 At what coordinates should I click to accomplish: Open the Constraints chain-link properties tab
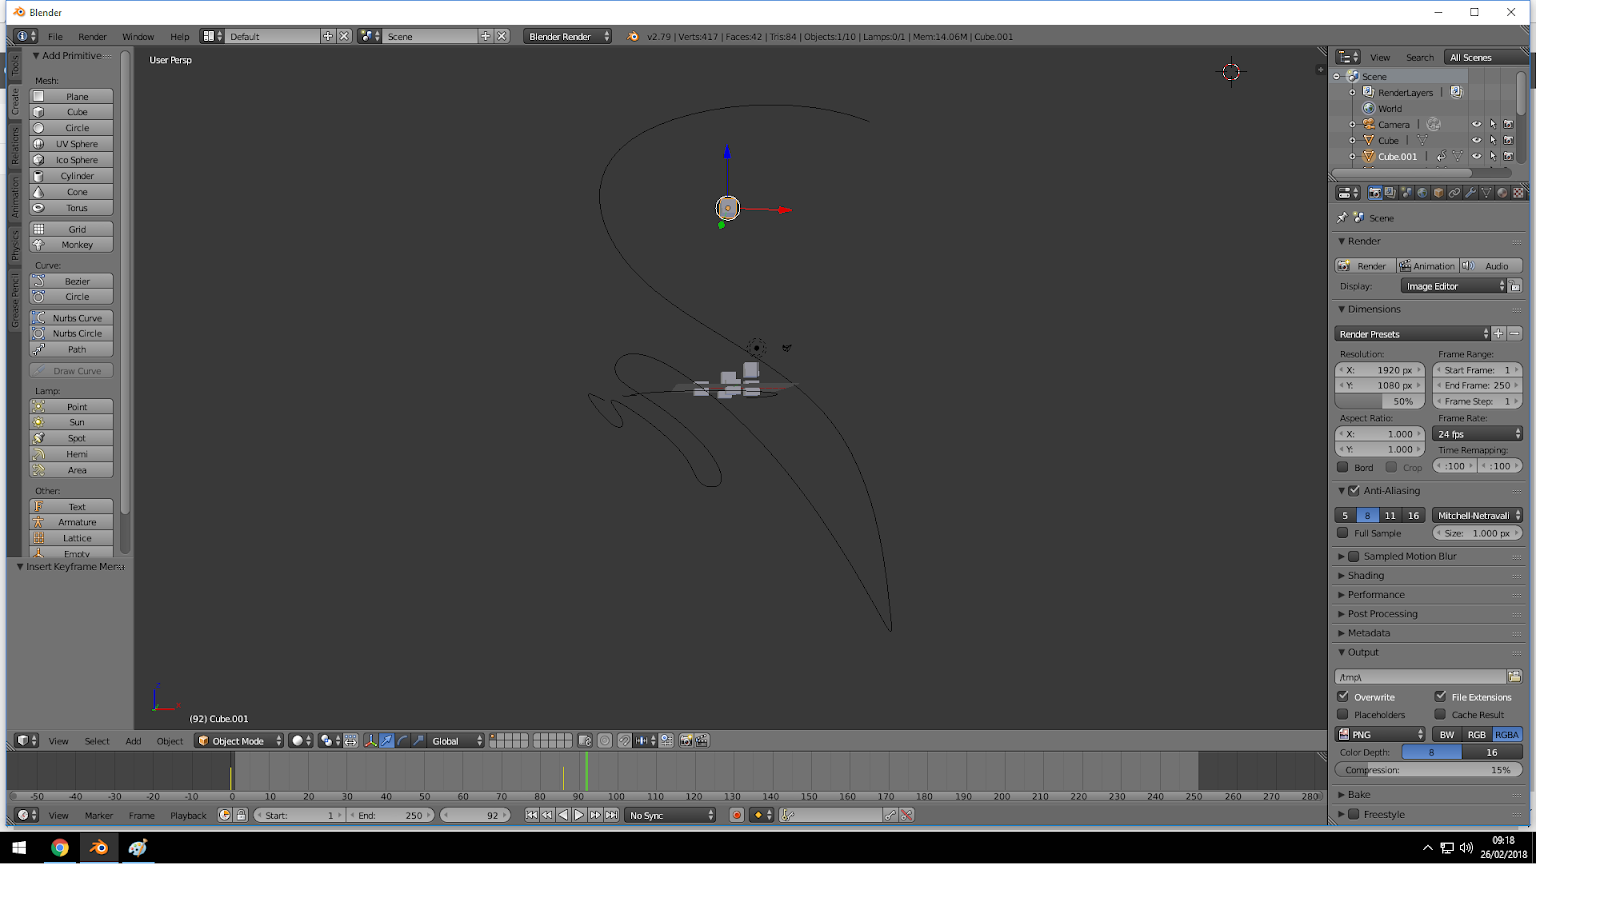click(x=1453, y=193)
